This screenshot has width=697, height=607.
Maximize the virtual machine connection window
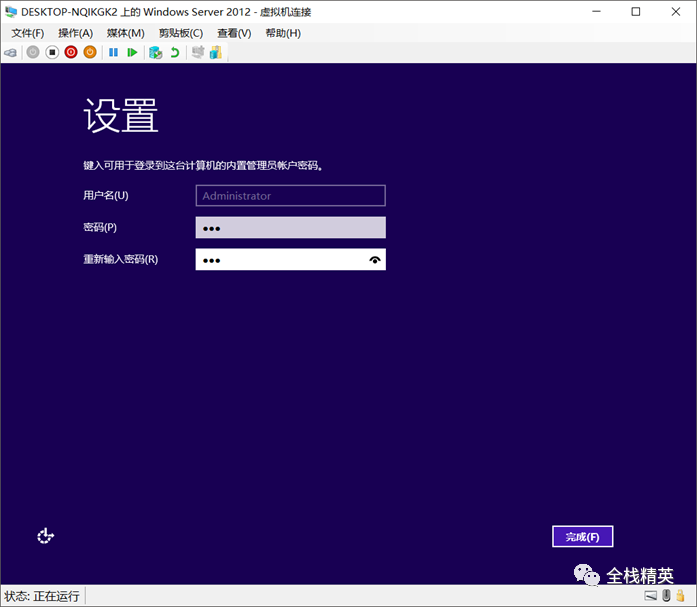636,12
